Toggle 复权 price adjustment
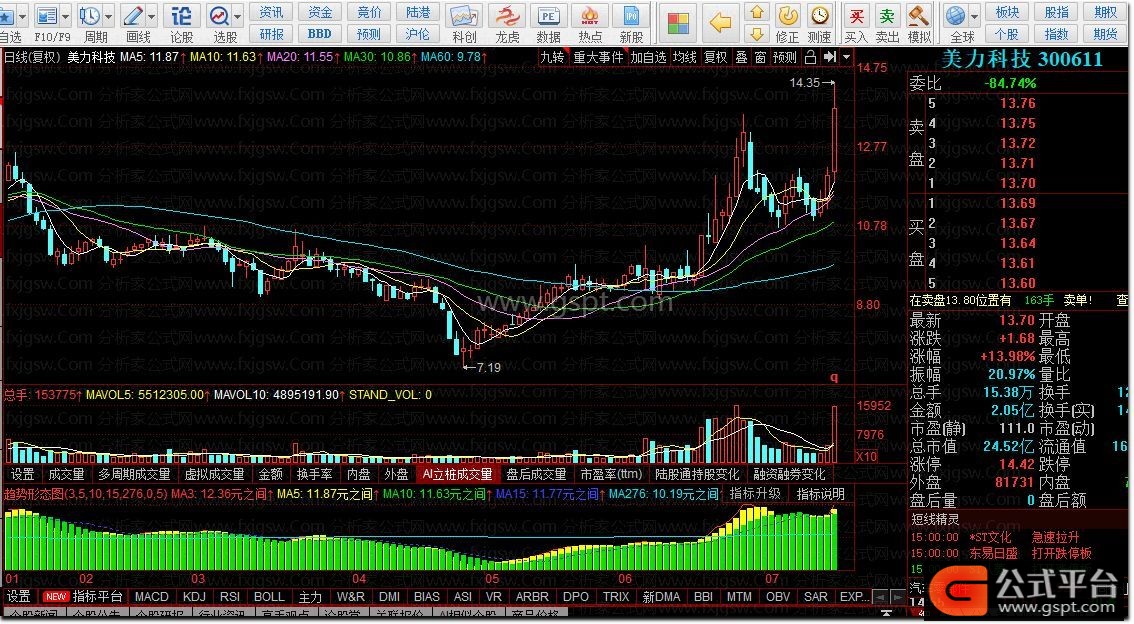 (x=715, y=57)
